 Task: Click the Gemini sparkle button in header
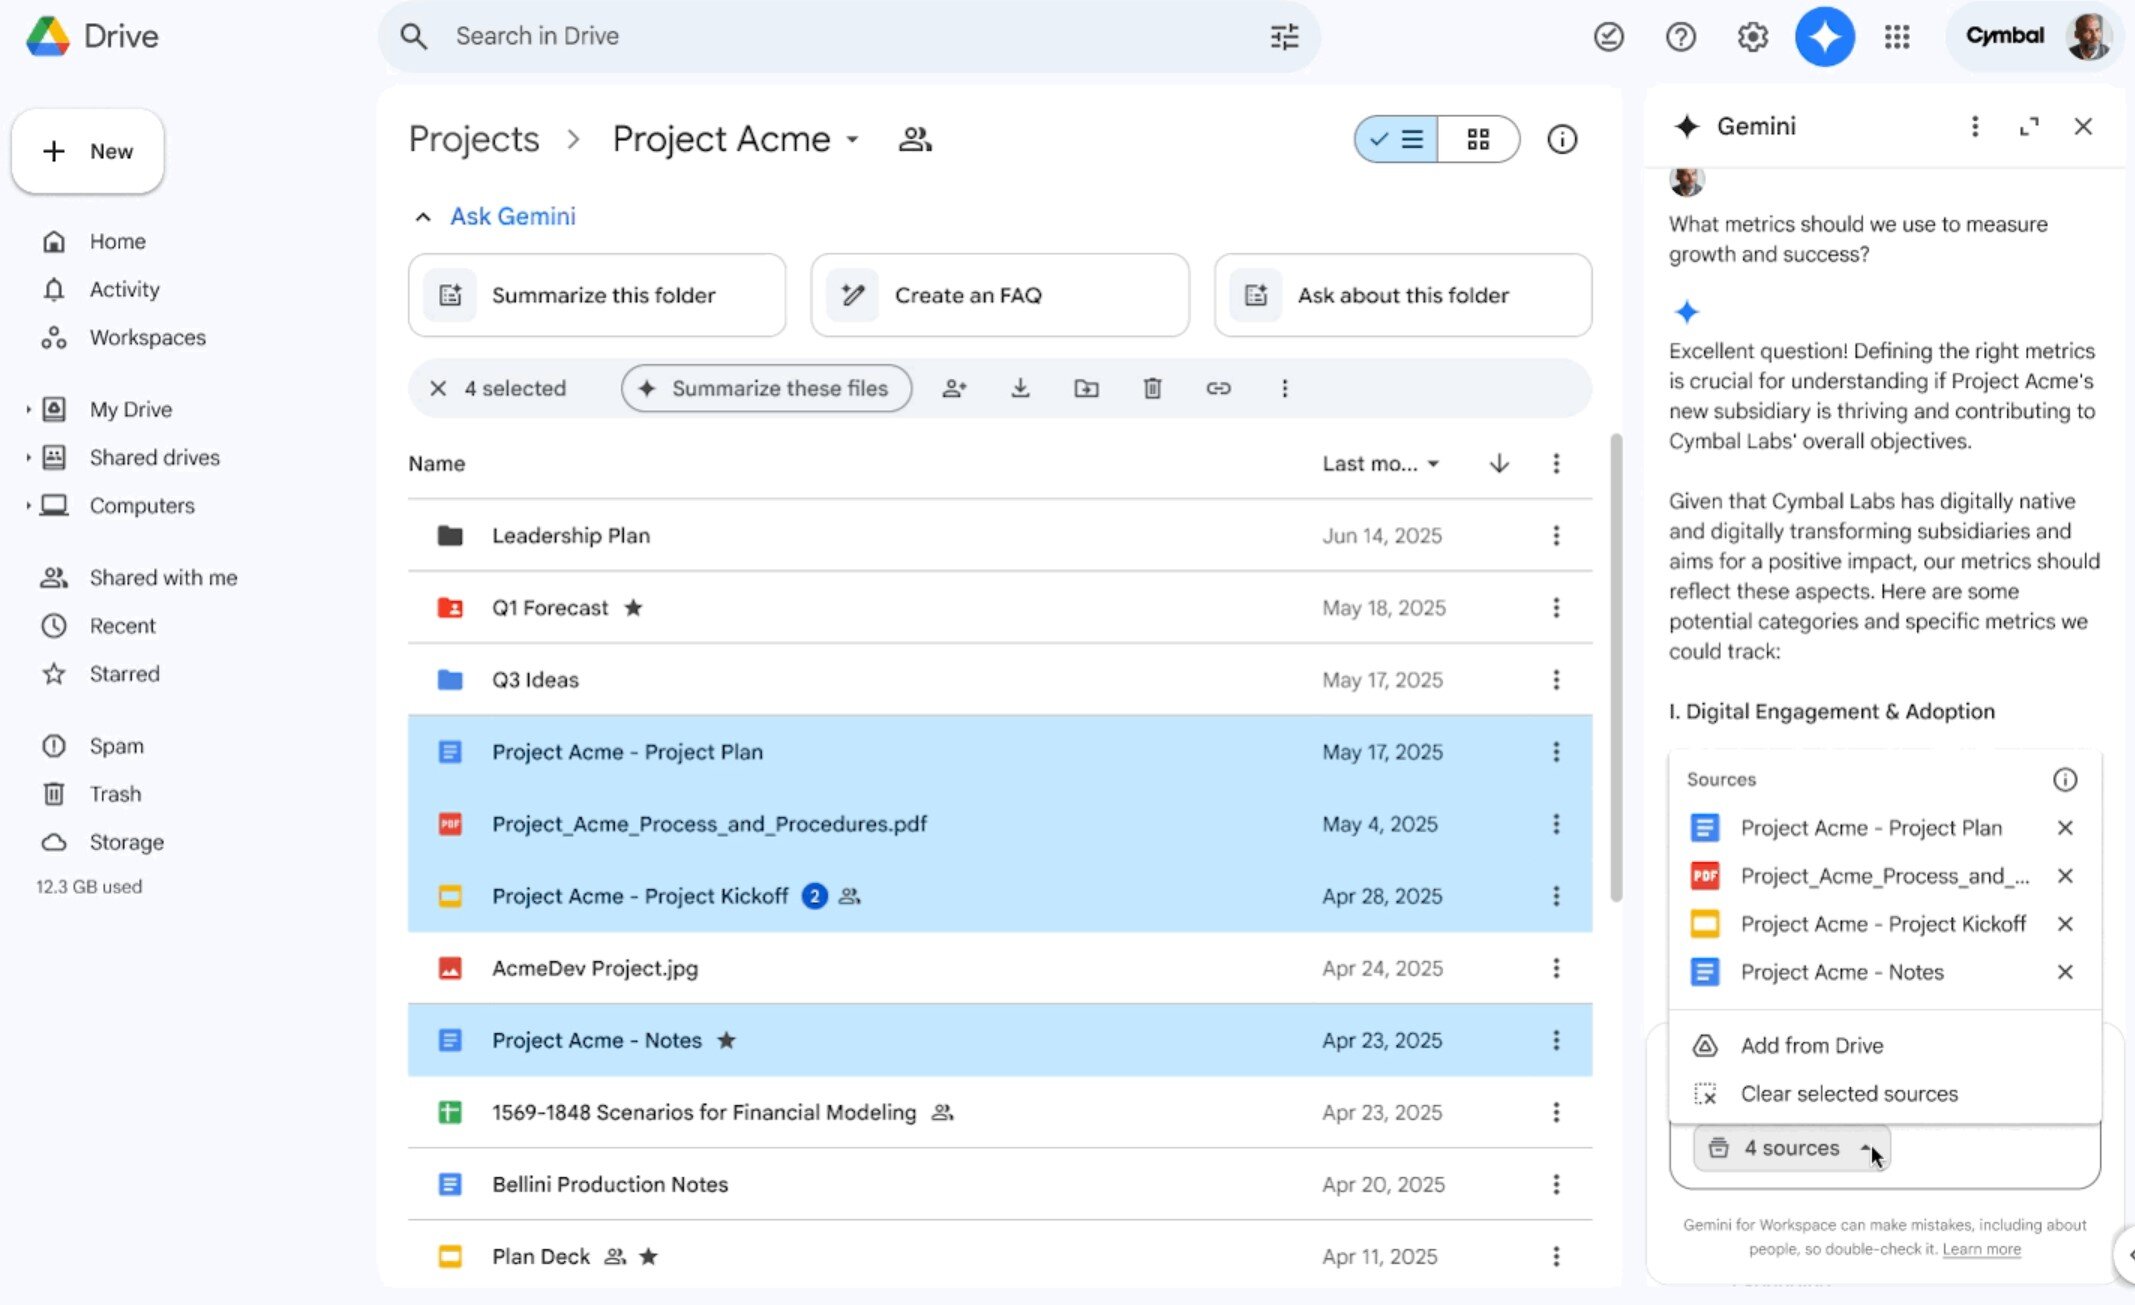[1824, 37]
